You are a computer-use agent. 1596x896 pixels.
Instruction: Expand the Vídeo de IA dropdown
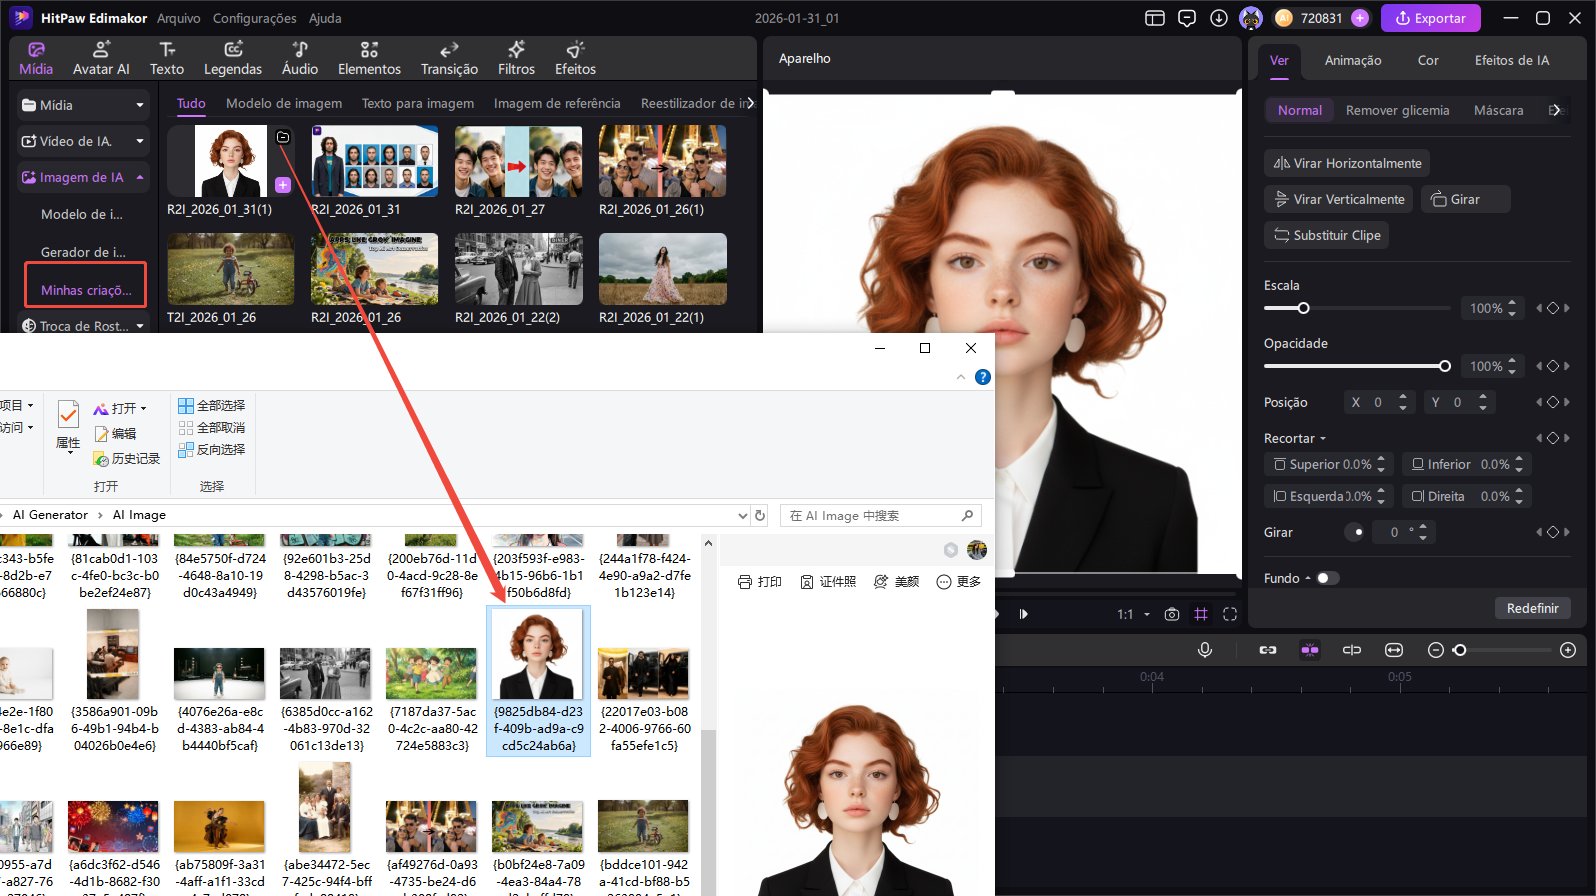(140, 141)
